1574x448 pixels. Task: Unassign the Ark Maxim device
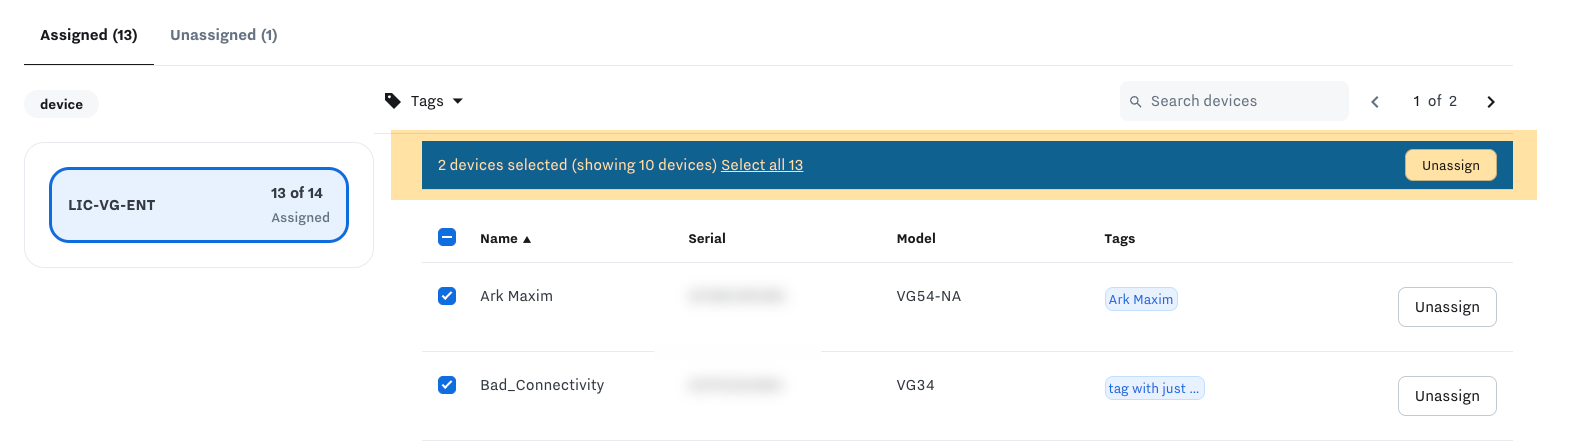tap(1447, 307)
